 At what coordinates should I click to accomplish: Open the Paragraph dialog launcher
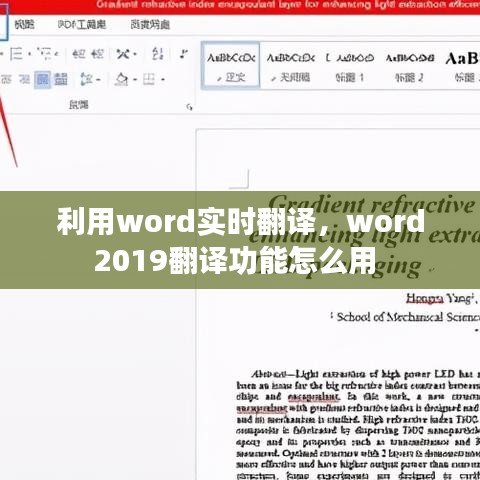coord(189,107)
